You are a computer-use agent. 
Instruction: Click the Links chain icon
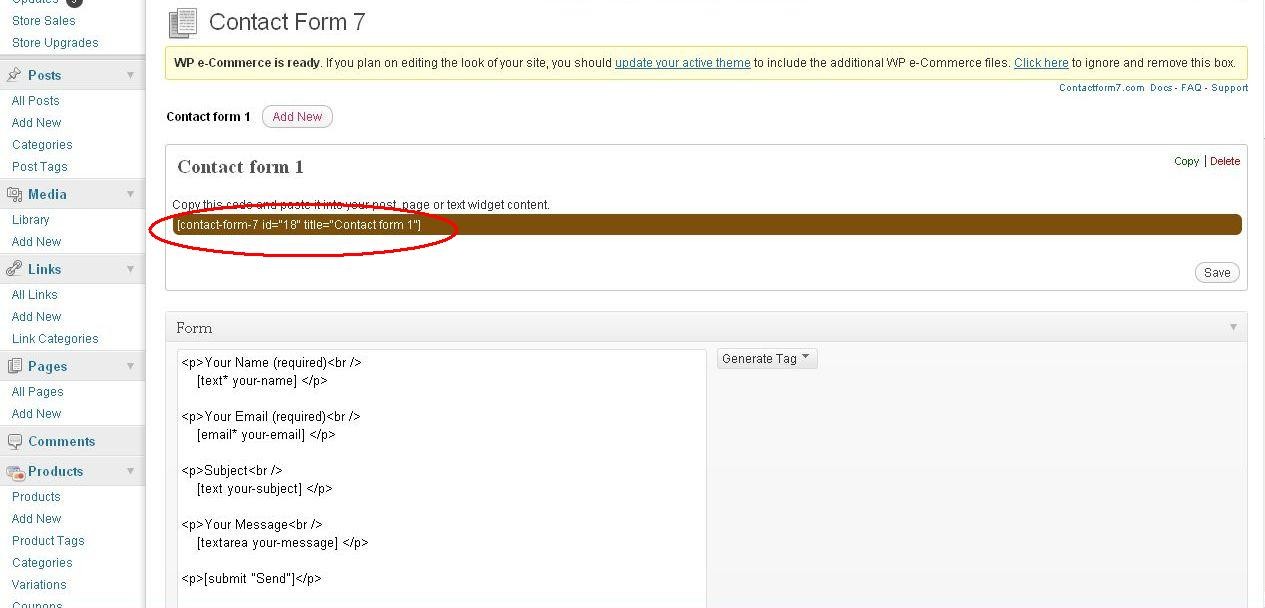point(14,269)
